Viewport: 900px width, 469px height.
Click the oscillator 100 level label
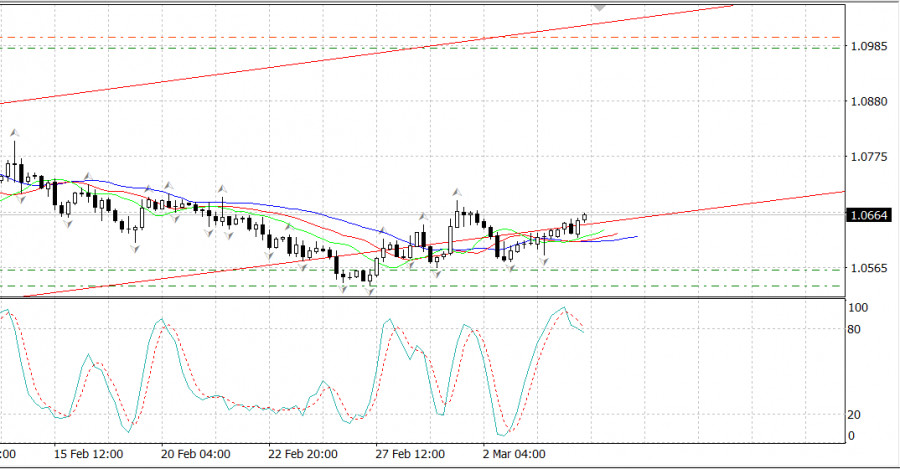tap(859, 308)
